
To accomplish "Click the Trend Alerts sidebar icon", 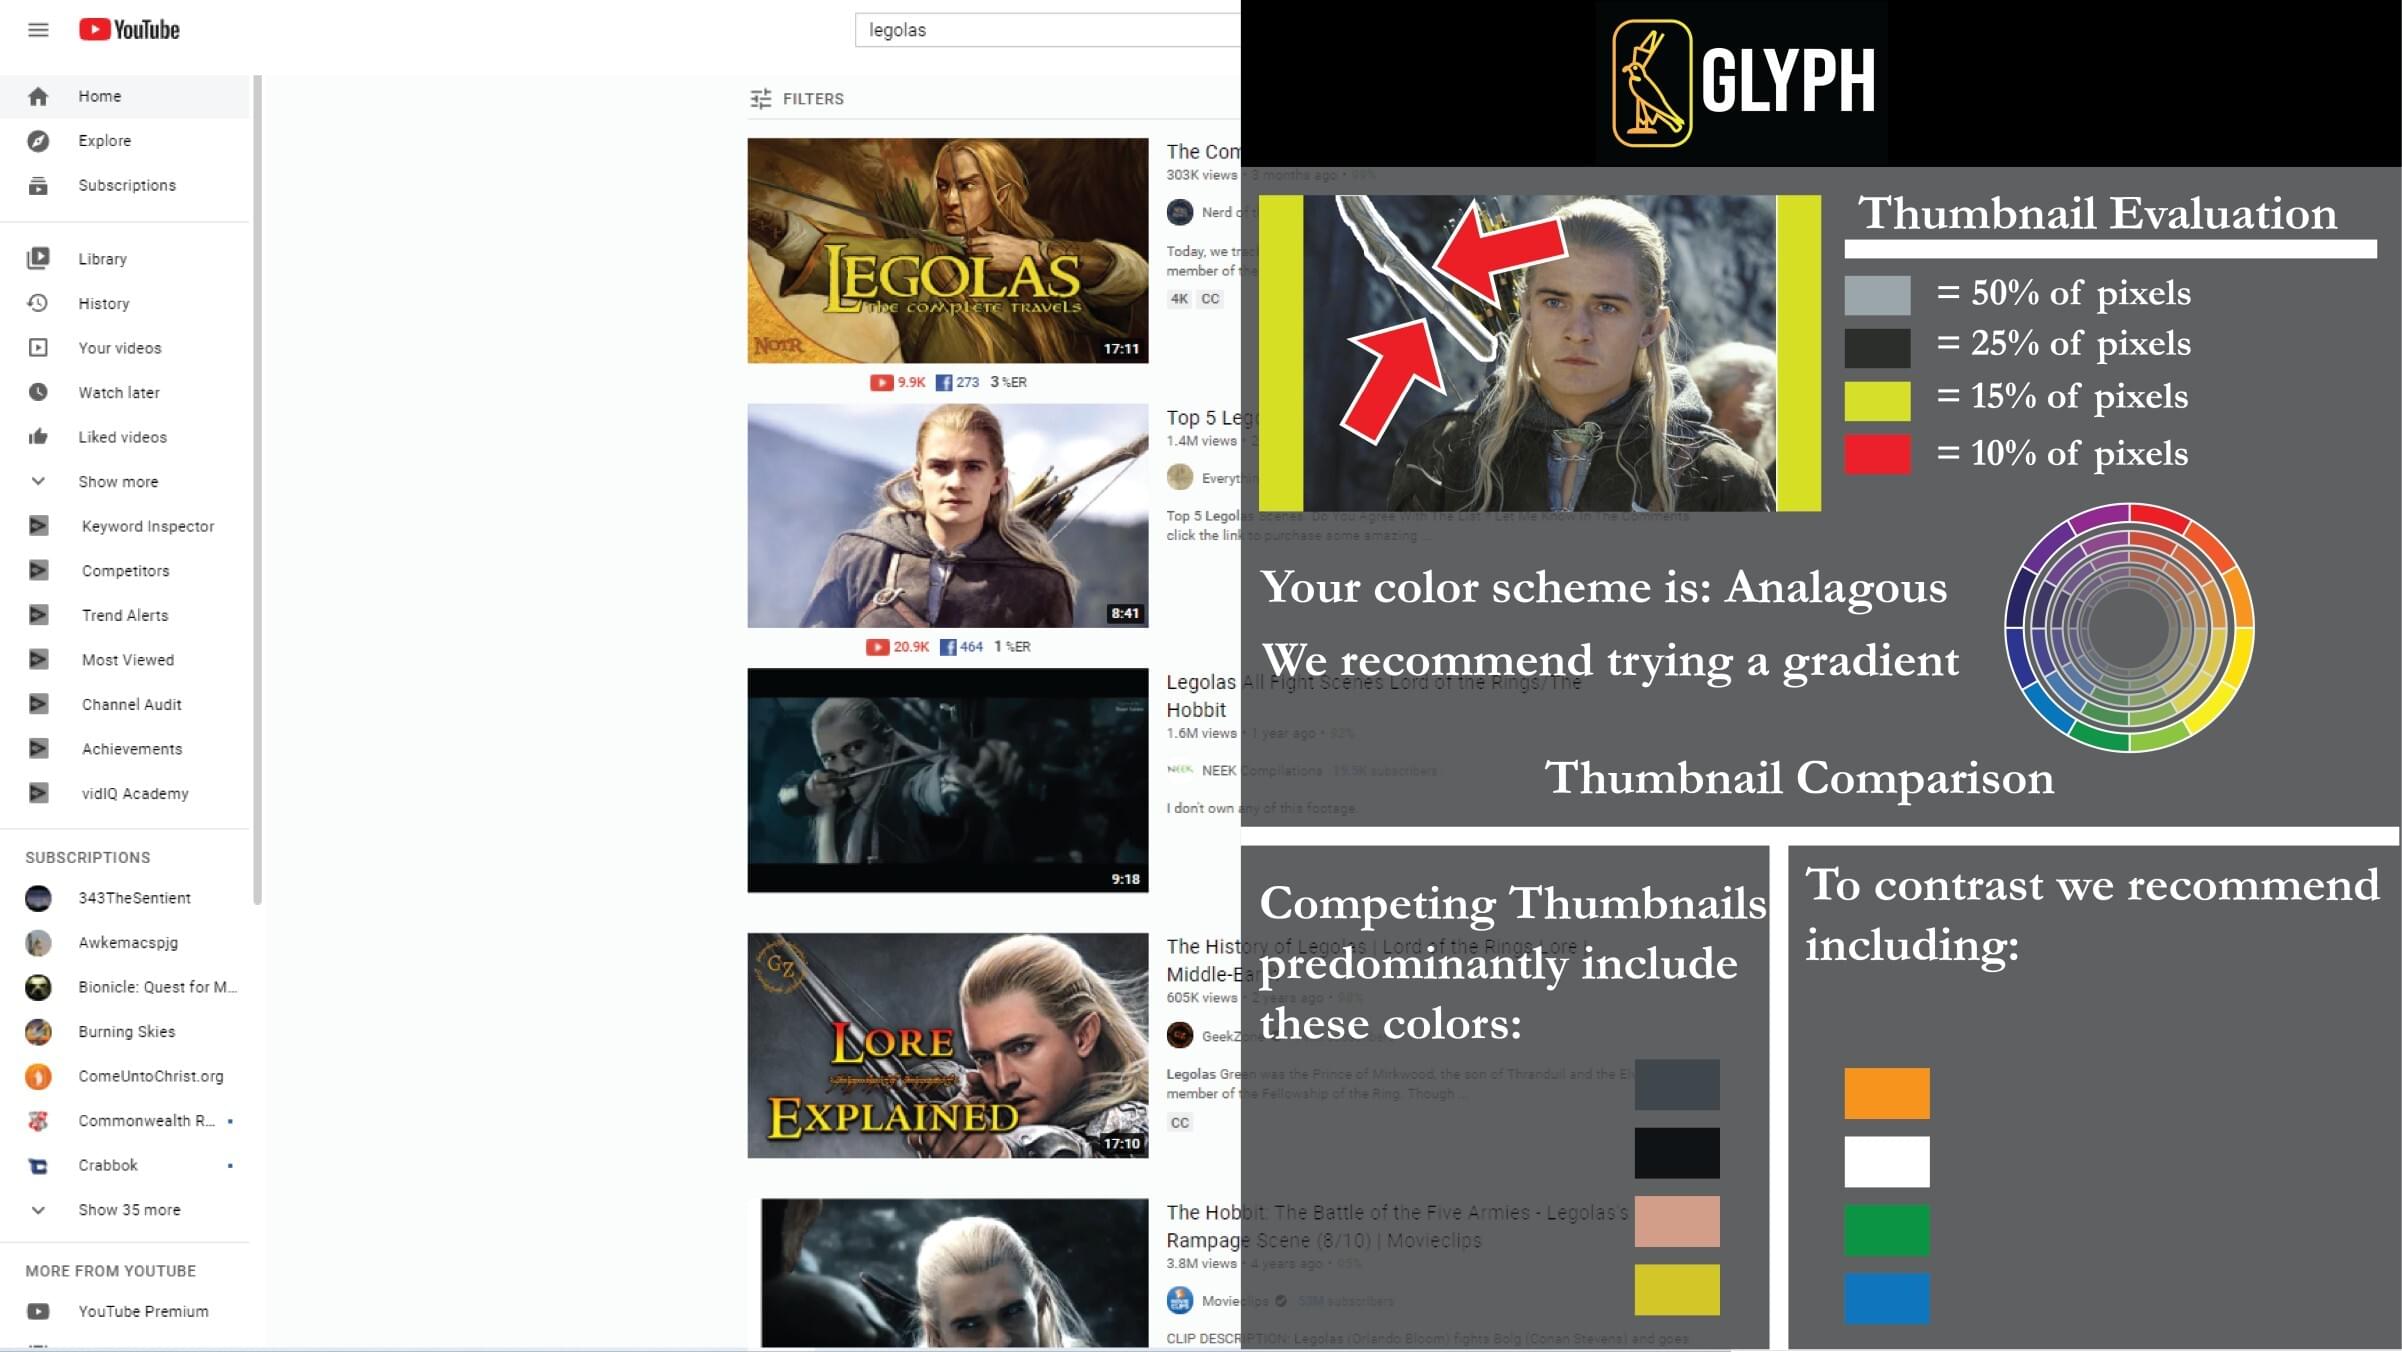I will click(x=40, y=615).
